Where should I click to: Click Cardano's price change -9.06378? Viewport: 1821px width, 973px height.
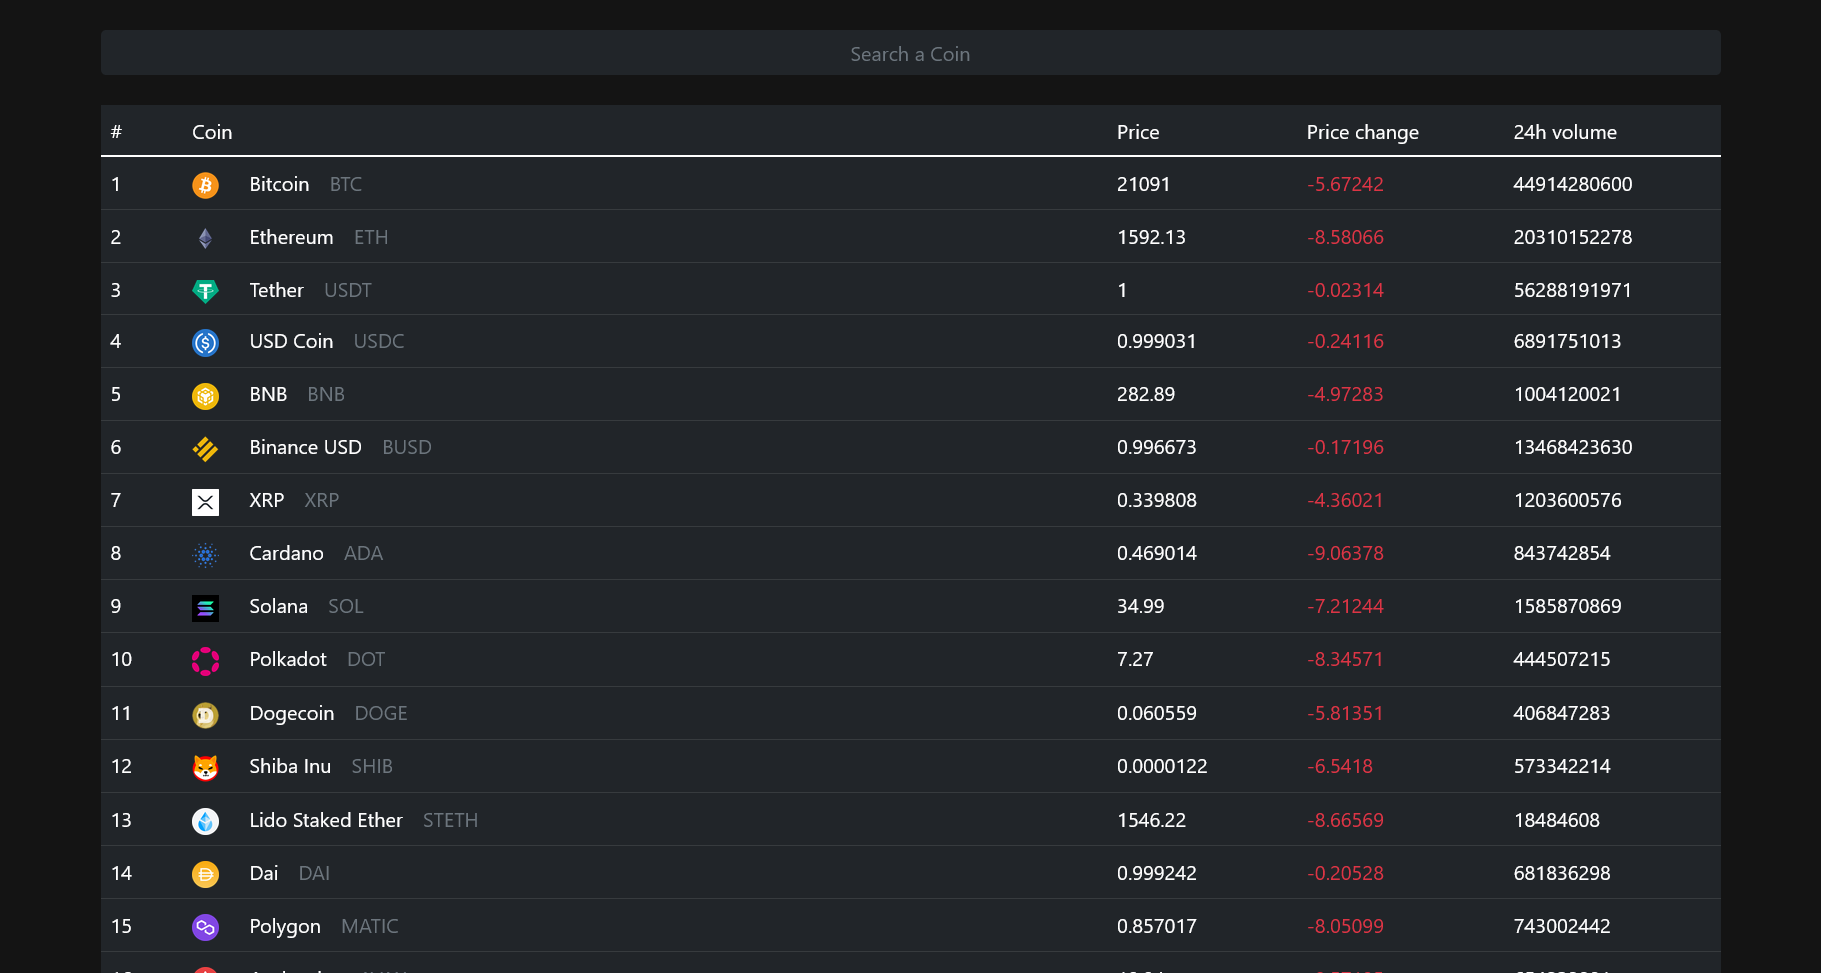click(x=1345, y=553)
